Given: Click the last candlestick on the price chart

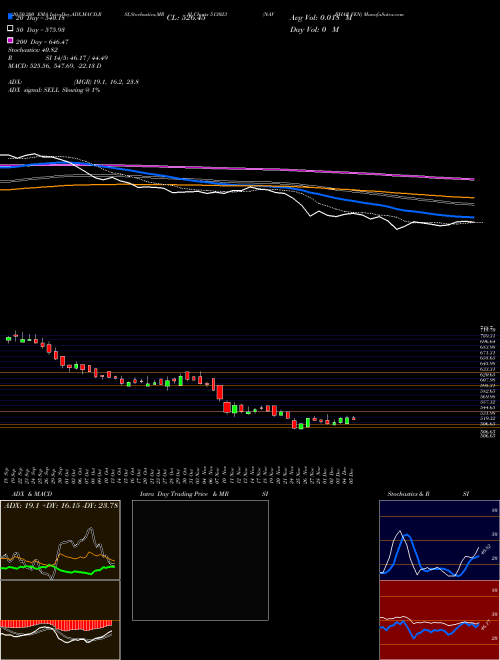Looking at the screenshot, I should [354, 418].
